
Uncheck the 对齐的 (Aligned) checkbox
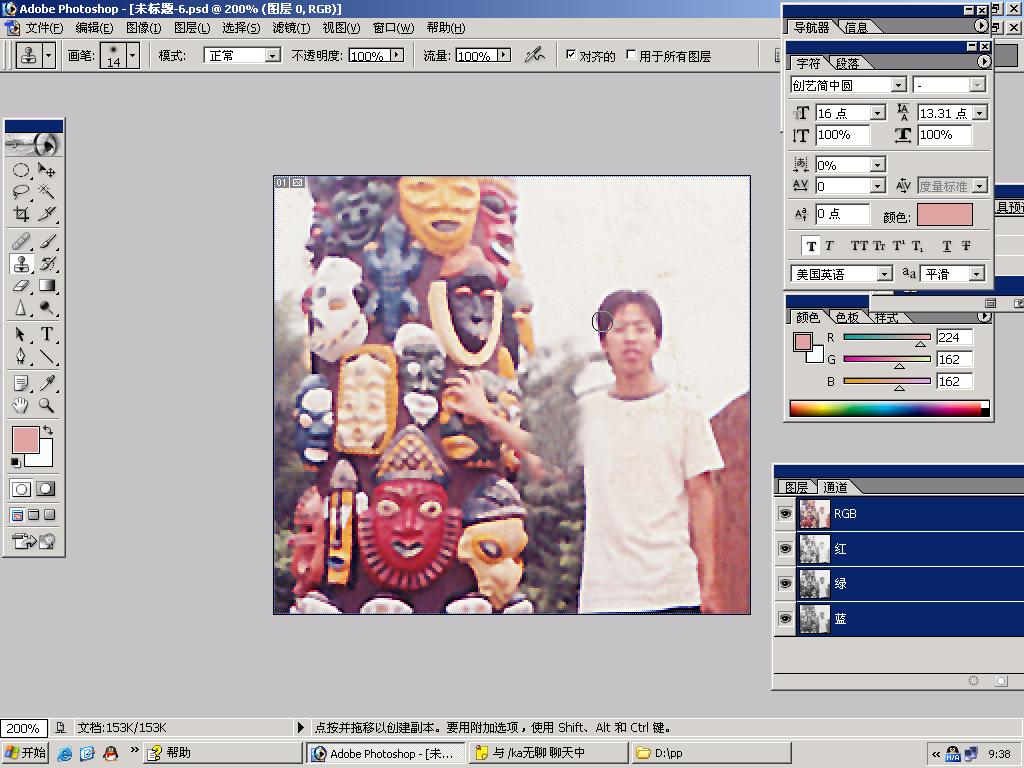(571, 55)
